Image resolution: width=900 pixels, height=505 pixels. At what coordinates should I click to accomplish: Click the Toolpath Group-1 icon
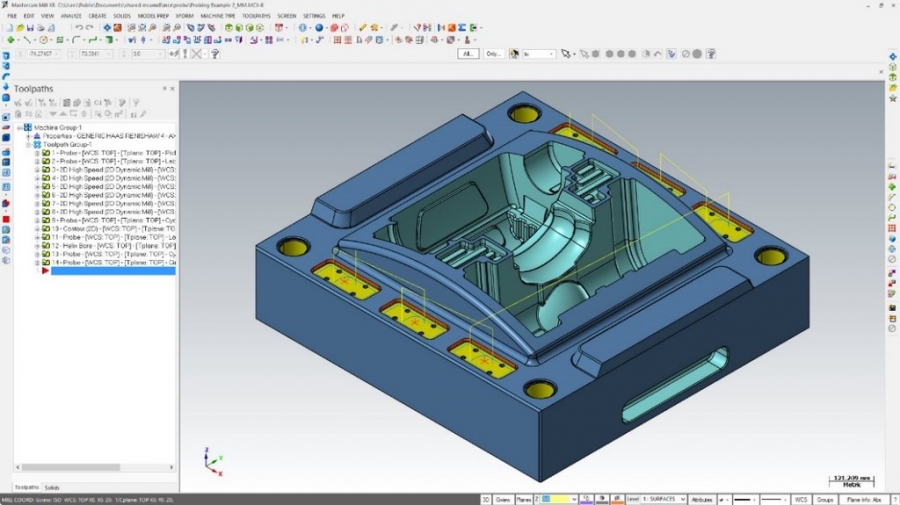coord(37,144)
